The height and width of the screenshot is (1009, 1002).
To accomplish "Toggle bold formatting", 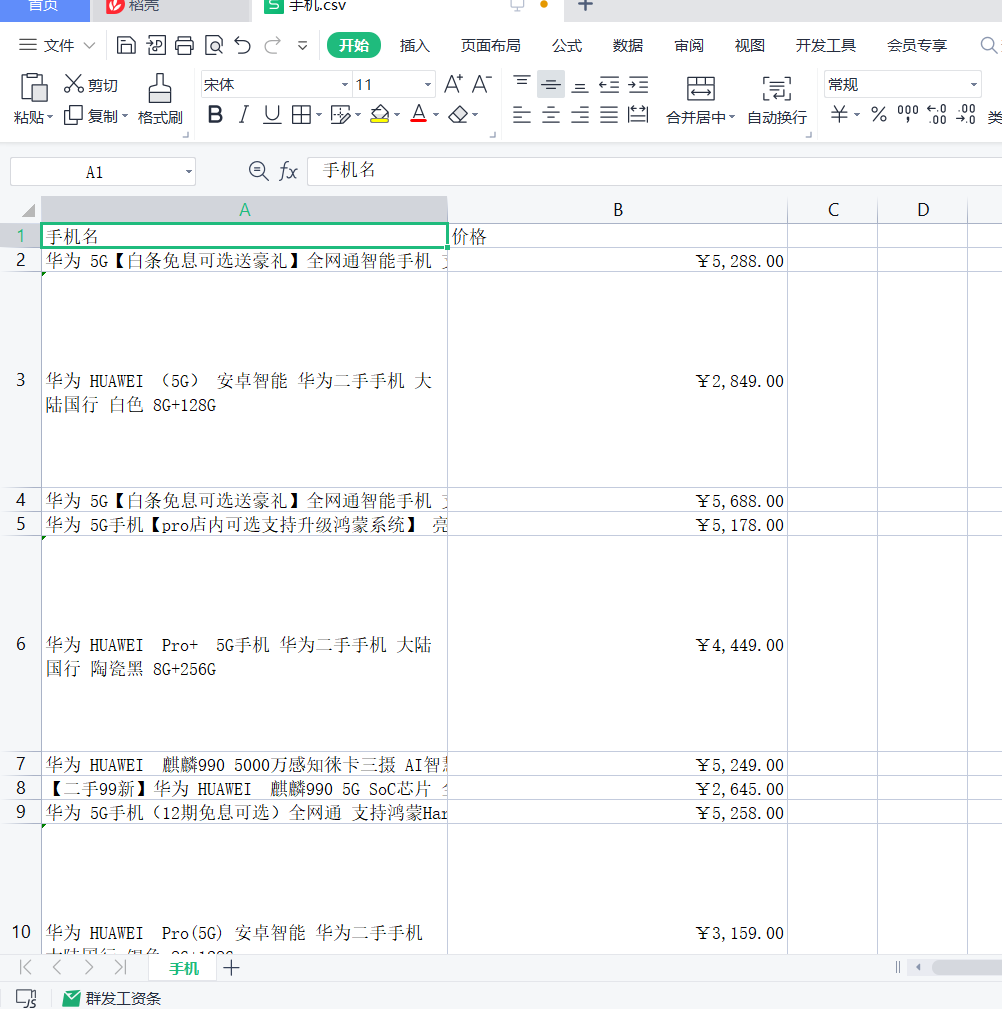I will 216,115.
